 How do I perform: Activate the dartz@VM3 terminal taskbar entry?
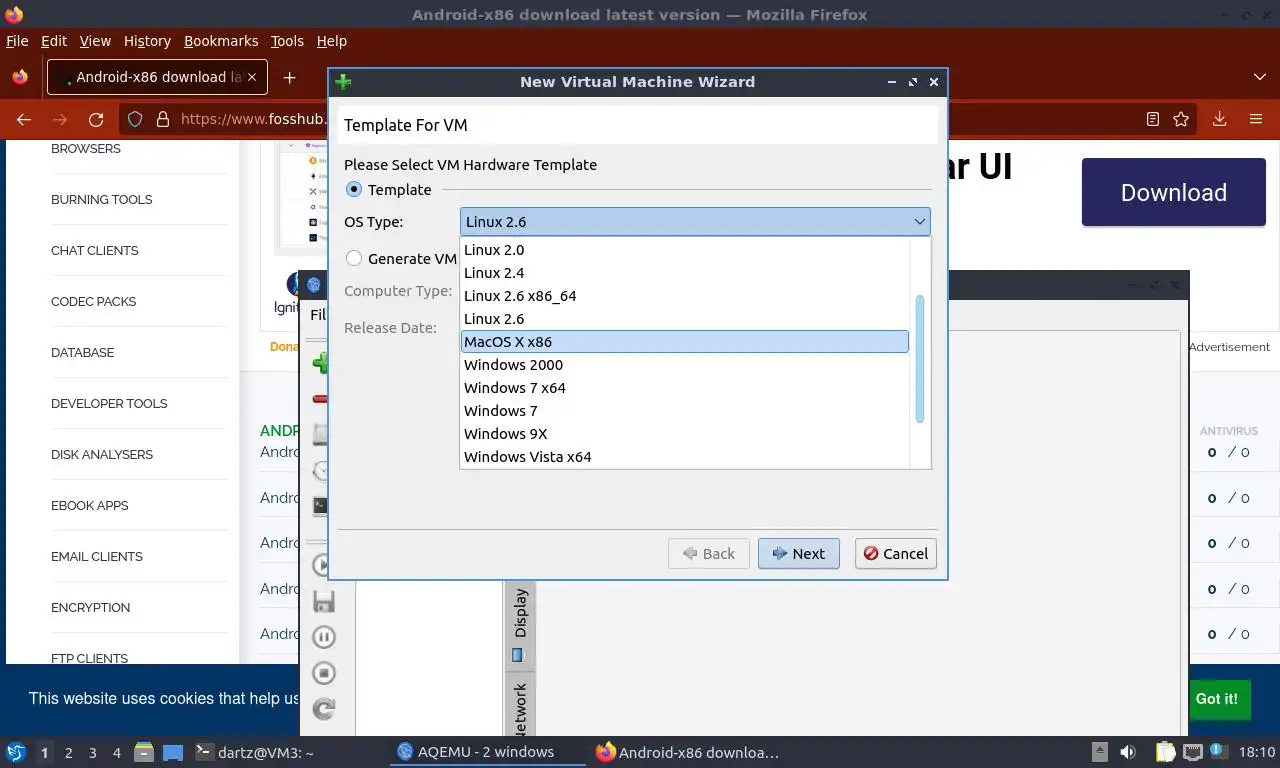point(254,752)
